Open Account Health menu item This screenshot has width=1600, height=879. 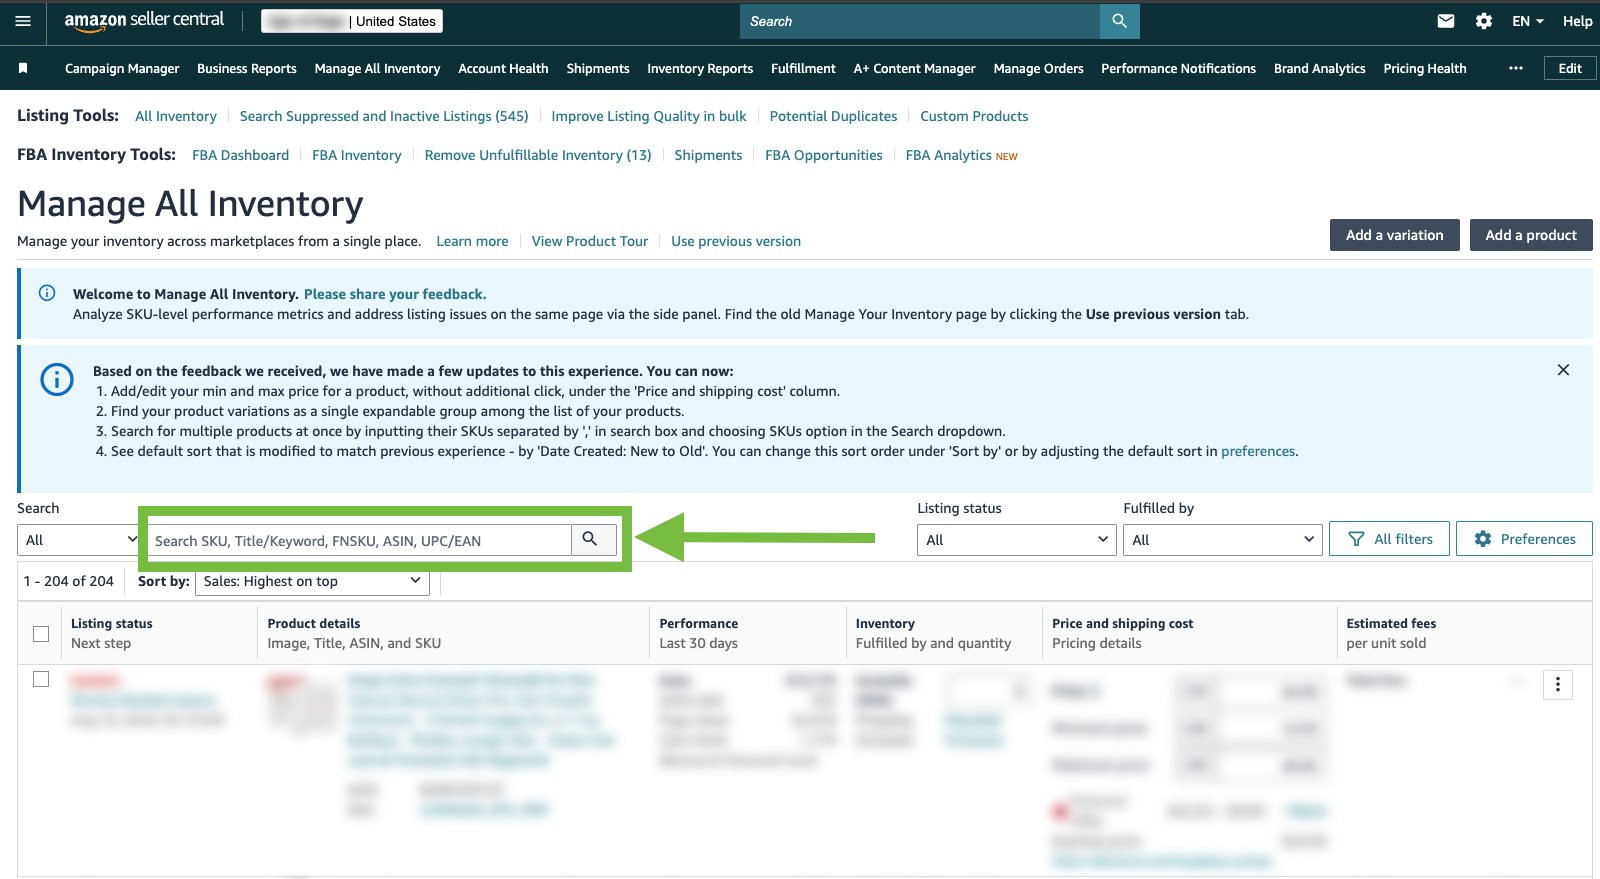[x=503, y=68]
